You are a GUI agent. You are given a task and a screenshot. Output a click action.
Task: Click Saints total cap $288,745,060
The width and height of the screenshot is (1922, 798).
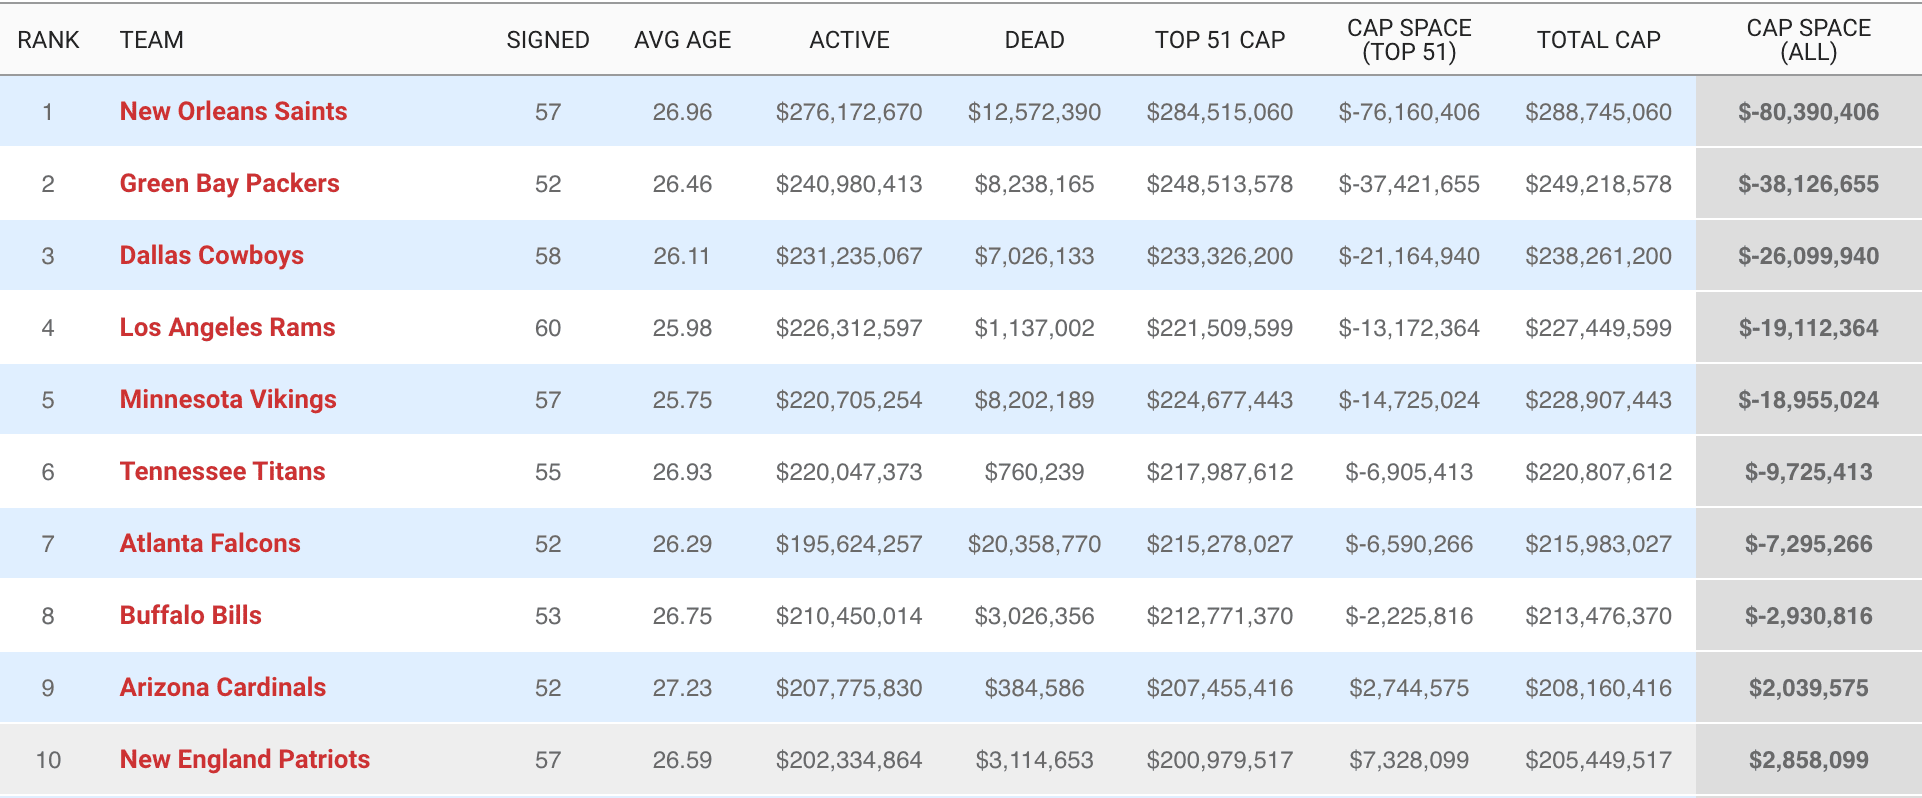[1598, 112]
